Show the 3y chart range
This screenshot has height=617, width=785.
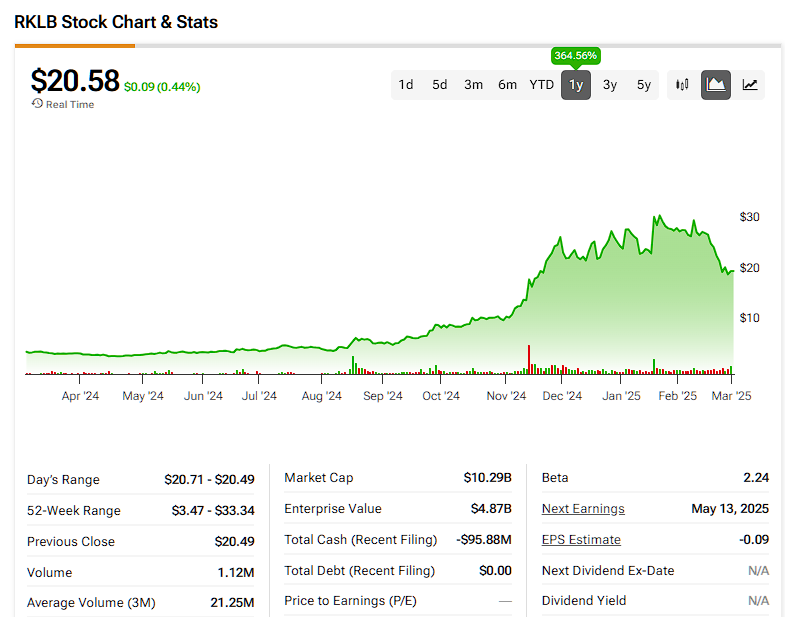click(610, 85)
